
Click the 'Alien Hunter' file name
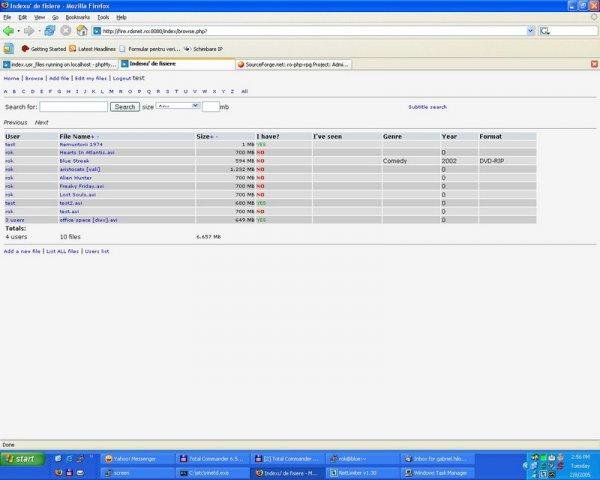(75, 178)
